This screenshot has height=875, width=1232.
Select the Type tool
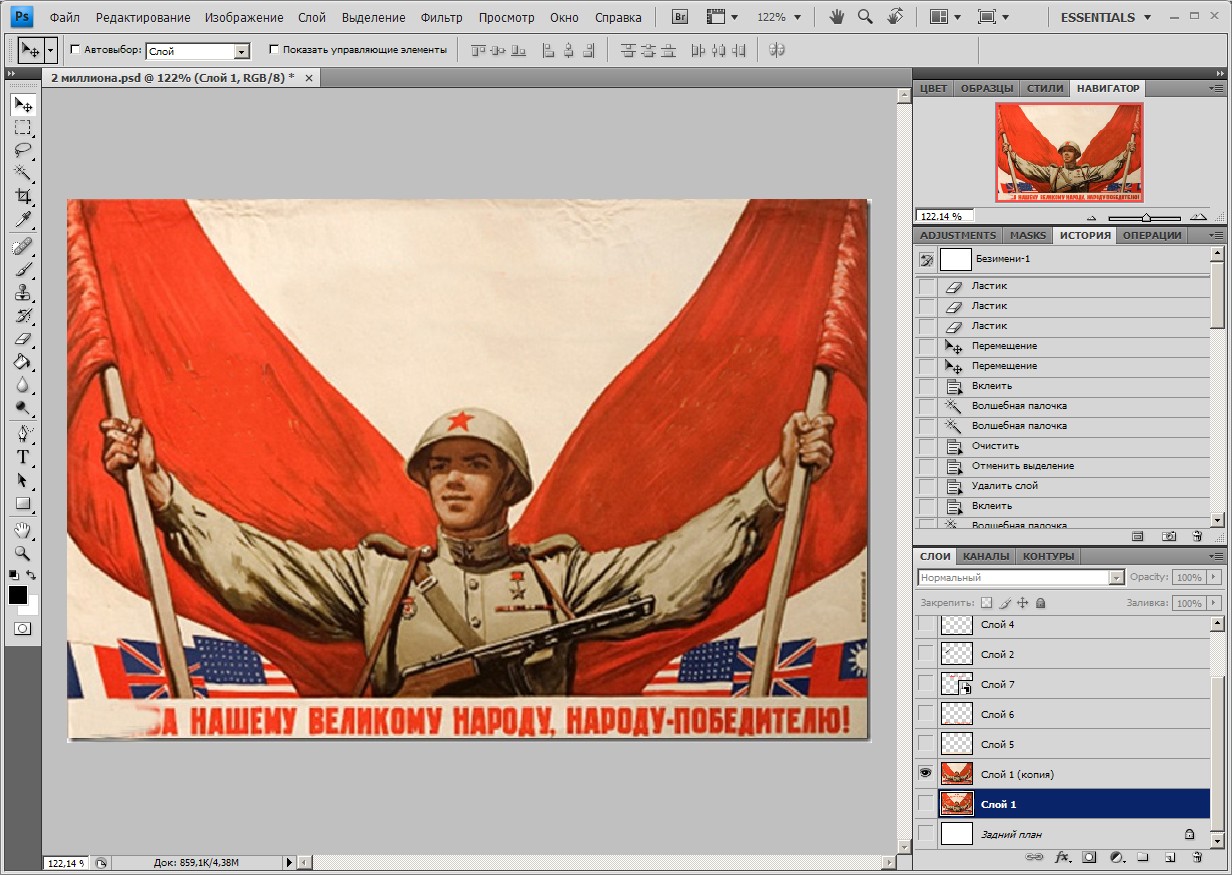tap(23, 457)
